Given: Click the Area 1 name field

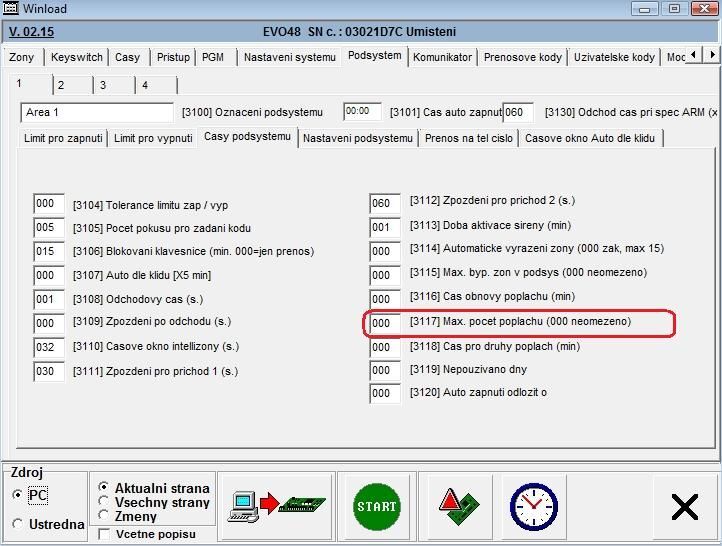Looking at the screenshot, I should pyautogui.click(x=96, y=113).
